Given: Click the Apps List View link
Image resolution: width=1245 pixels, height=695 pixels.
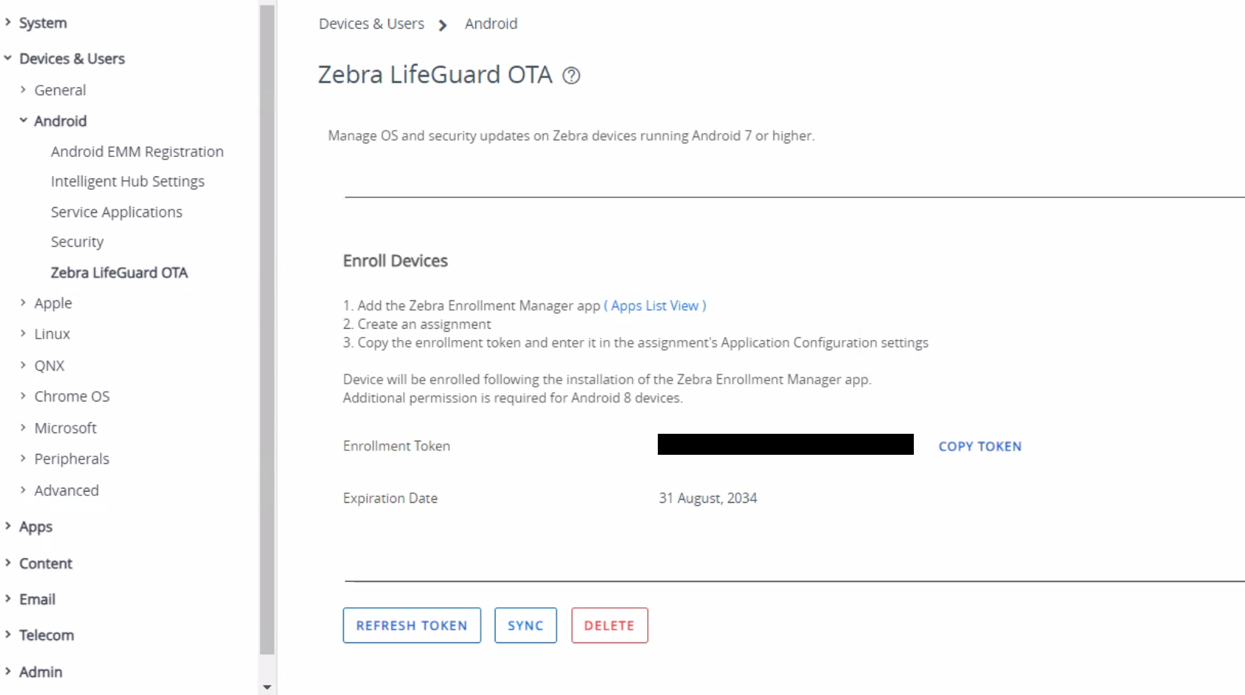Looking at the screenshot, I should pos(655,305).
